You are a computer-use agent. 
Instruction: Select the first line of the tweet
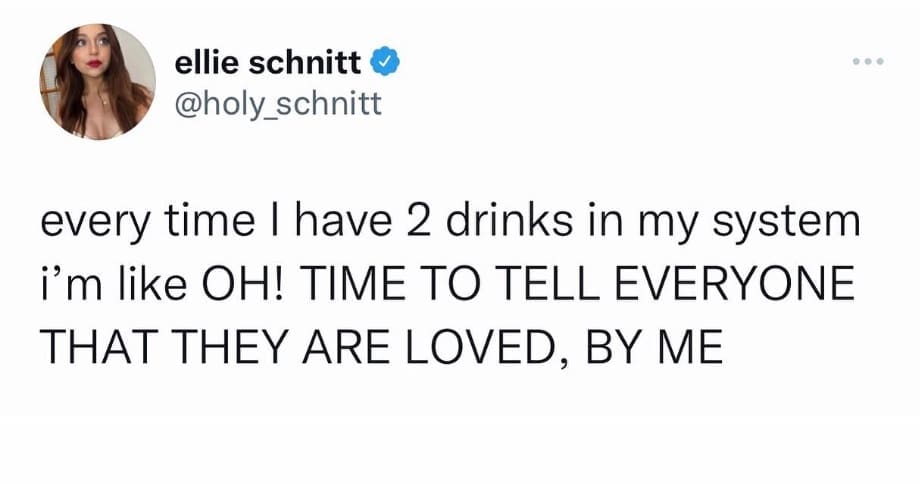coord(449,223)
